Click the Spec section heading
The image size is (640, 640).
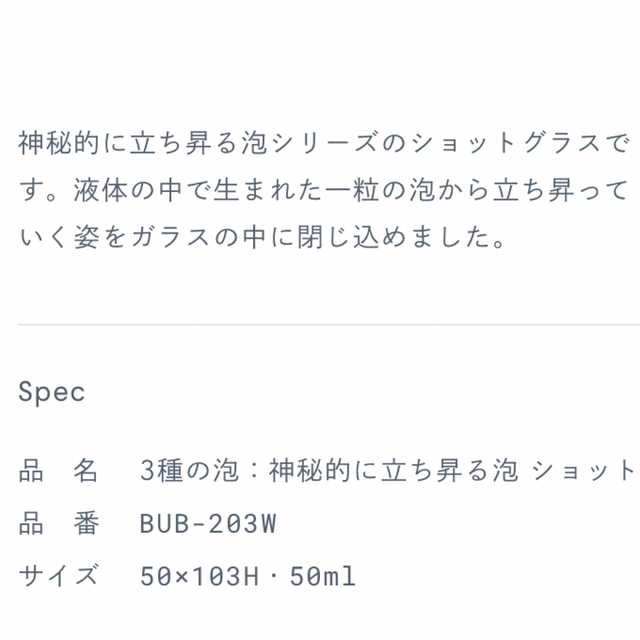[51, 392]
